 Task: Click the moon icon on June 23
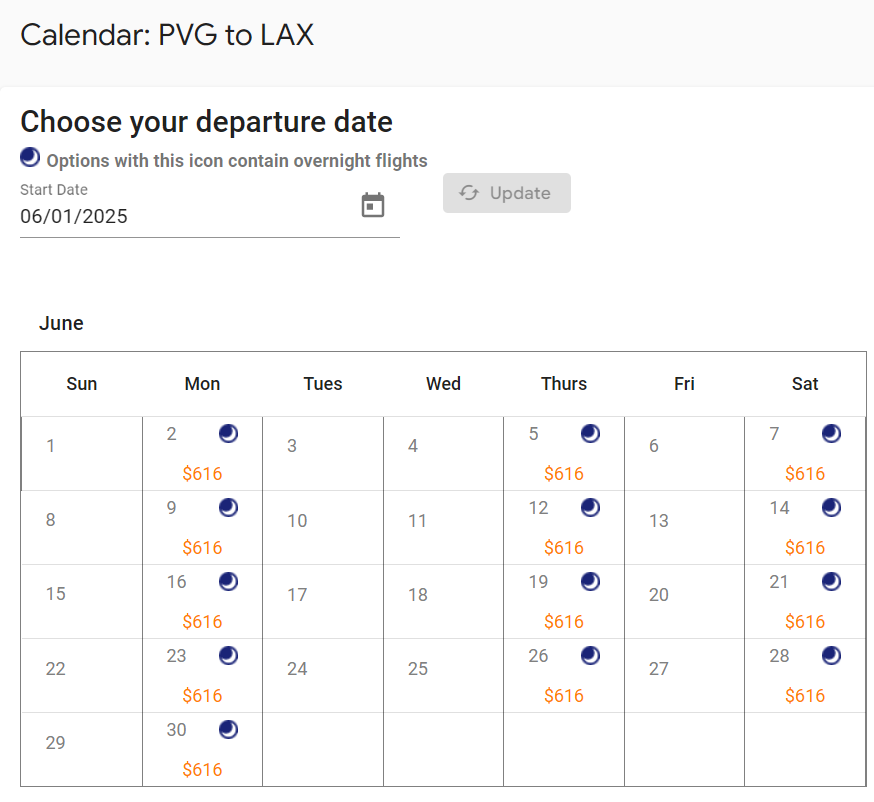(x=228, y=656)
